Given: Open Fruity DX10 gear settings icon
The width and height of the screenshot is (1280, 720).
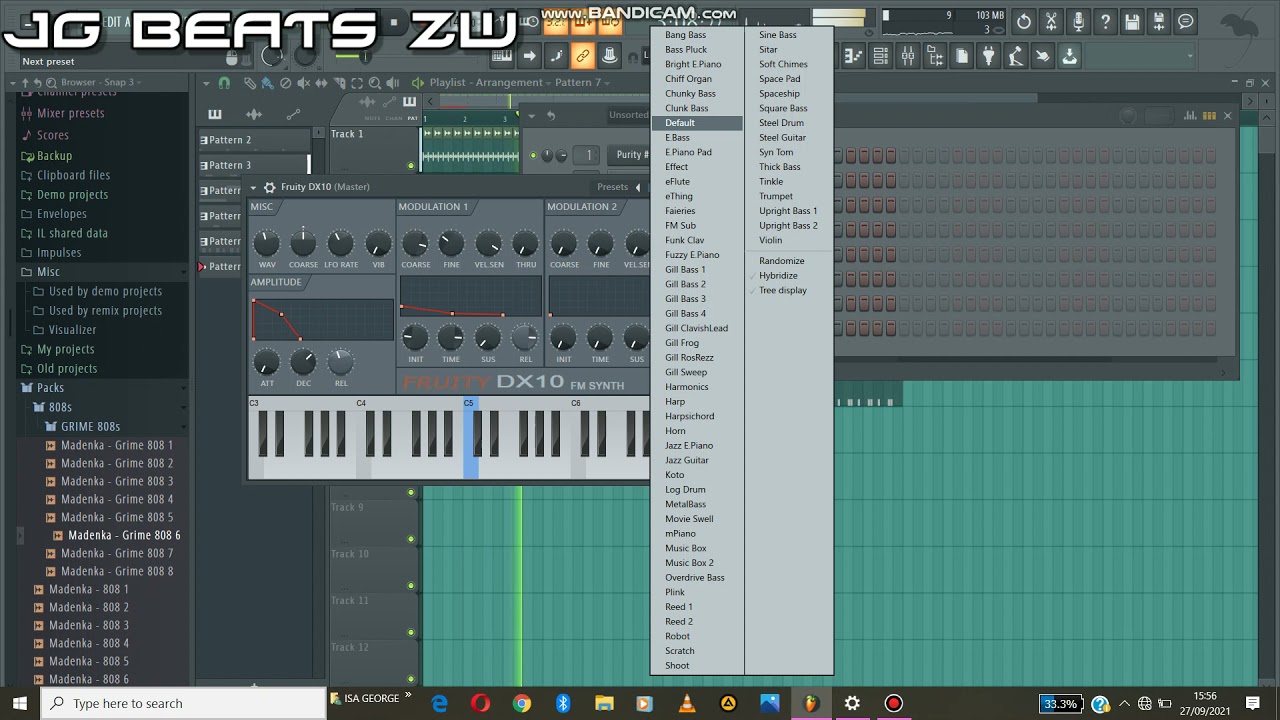Looking at the screenshot, I should pos(269,187).
